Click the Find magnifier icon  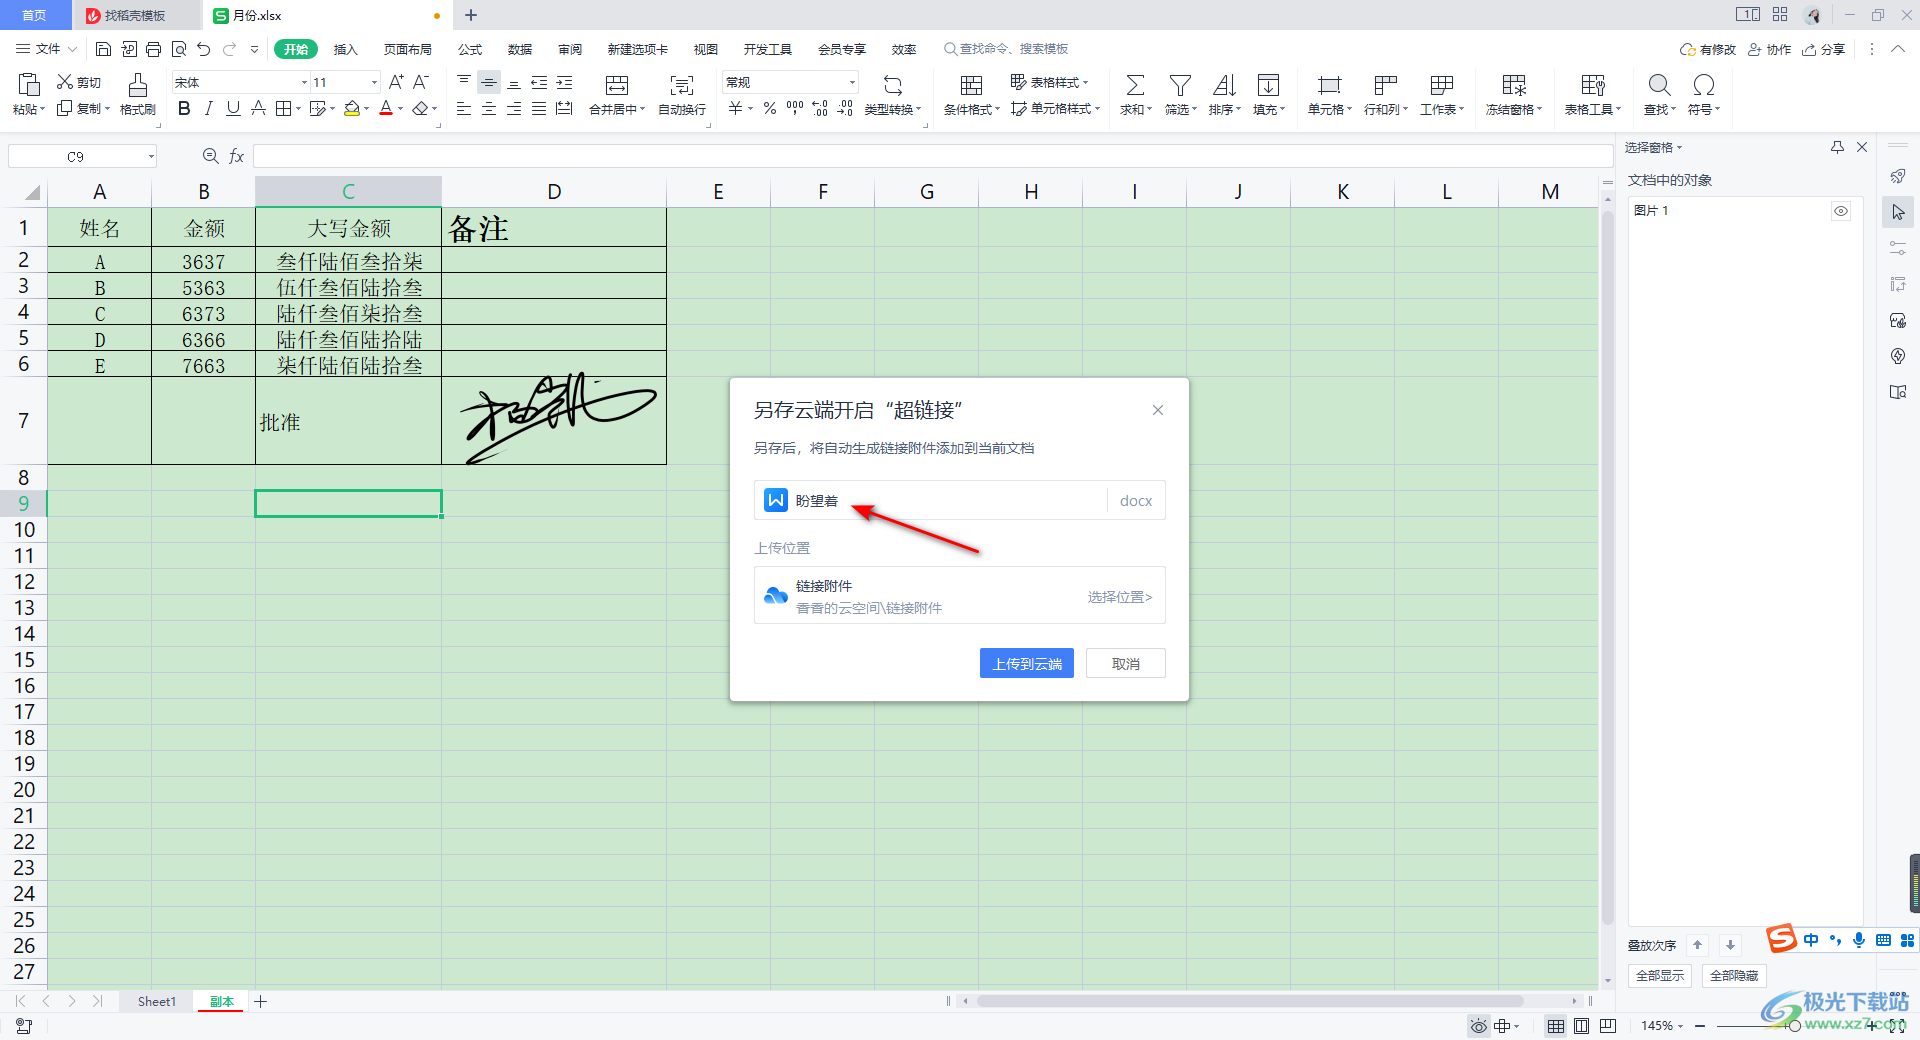(x=1659, y=85)
